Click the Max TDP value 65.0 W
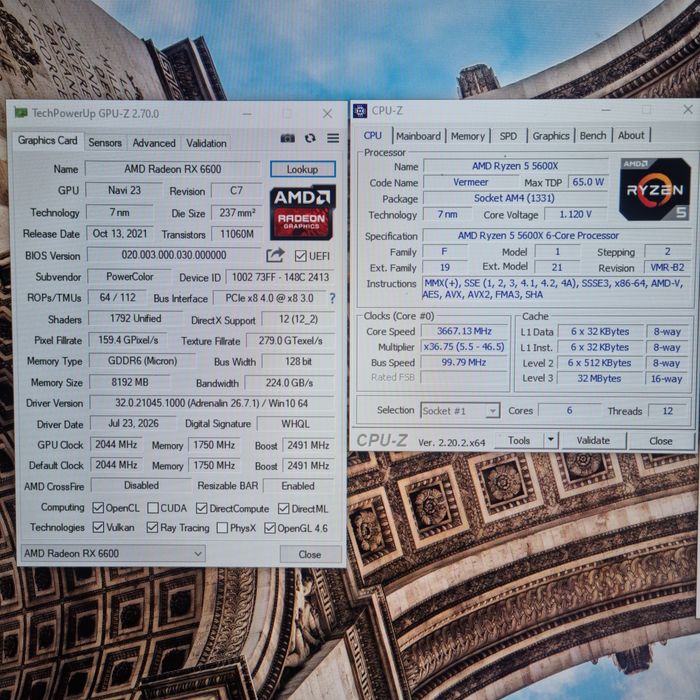This screenshot has width=700, height=700. (x=588, y=182)
